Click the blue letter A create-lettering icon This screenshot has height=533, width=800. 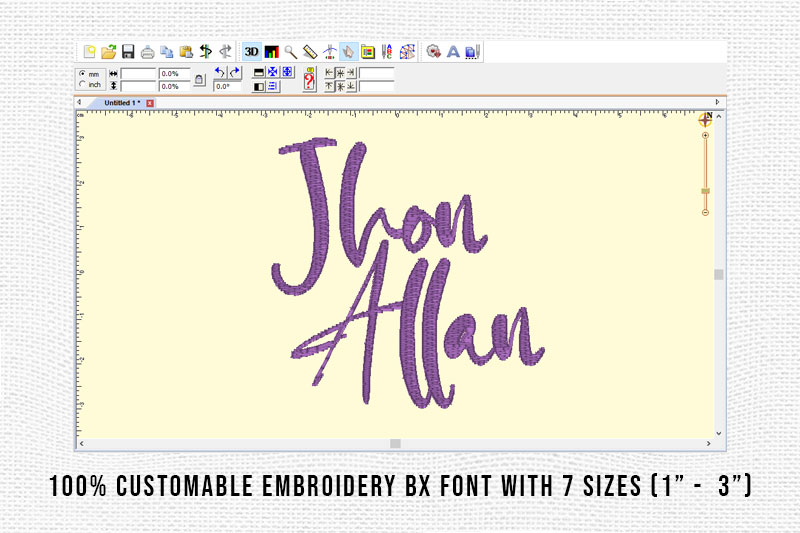[x=453, y=52]
